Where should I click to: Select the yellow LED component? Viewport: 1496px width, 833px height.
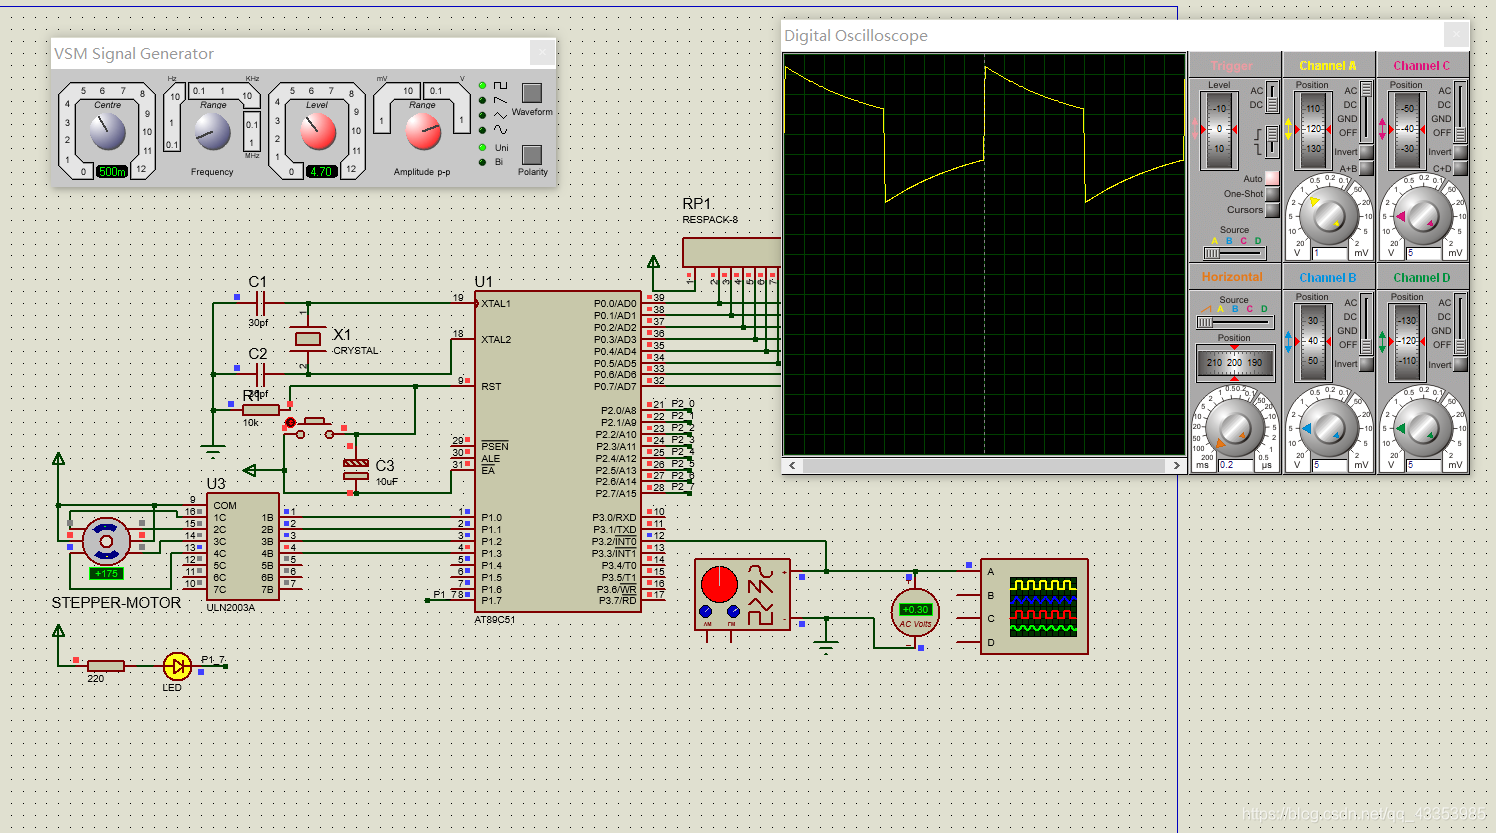pos(176,666)
